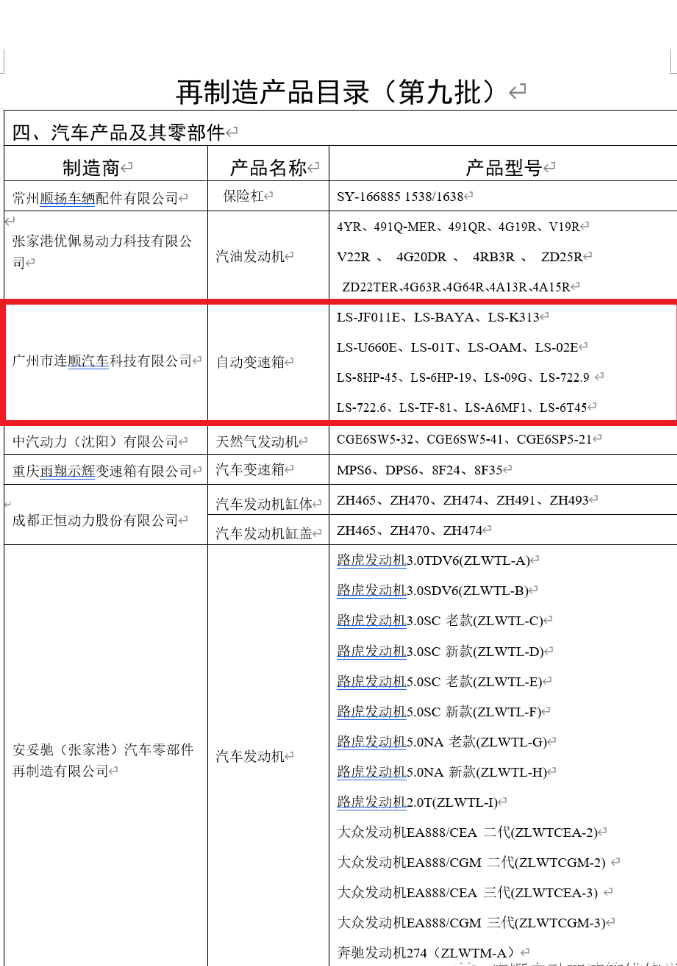This screenshot has width=677, height=966.
Task: Click 路虎发动机5.0SC 老款(ZLWTL-E)
Action: [439, 681]
